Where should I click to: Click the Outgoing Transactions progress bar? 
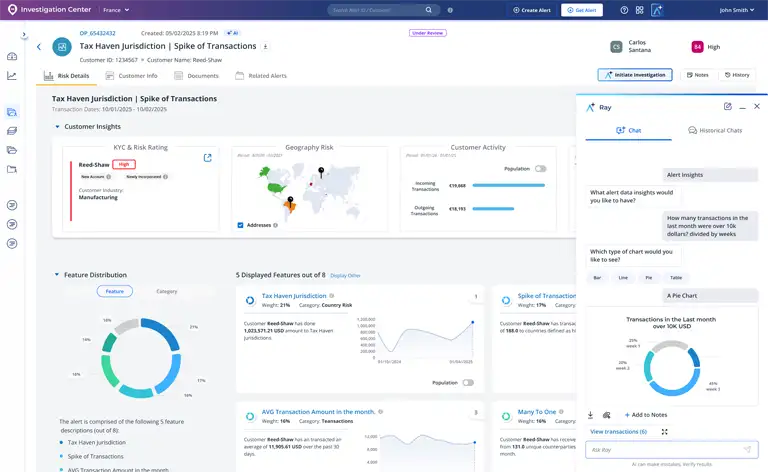493,209
